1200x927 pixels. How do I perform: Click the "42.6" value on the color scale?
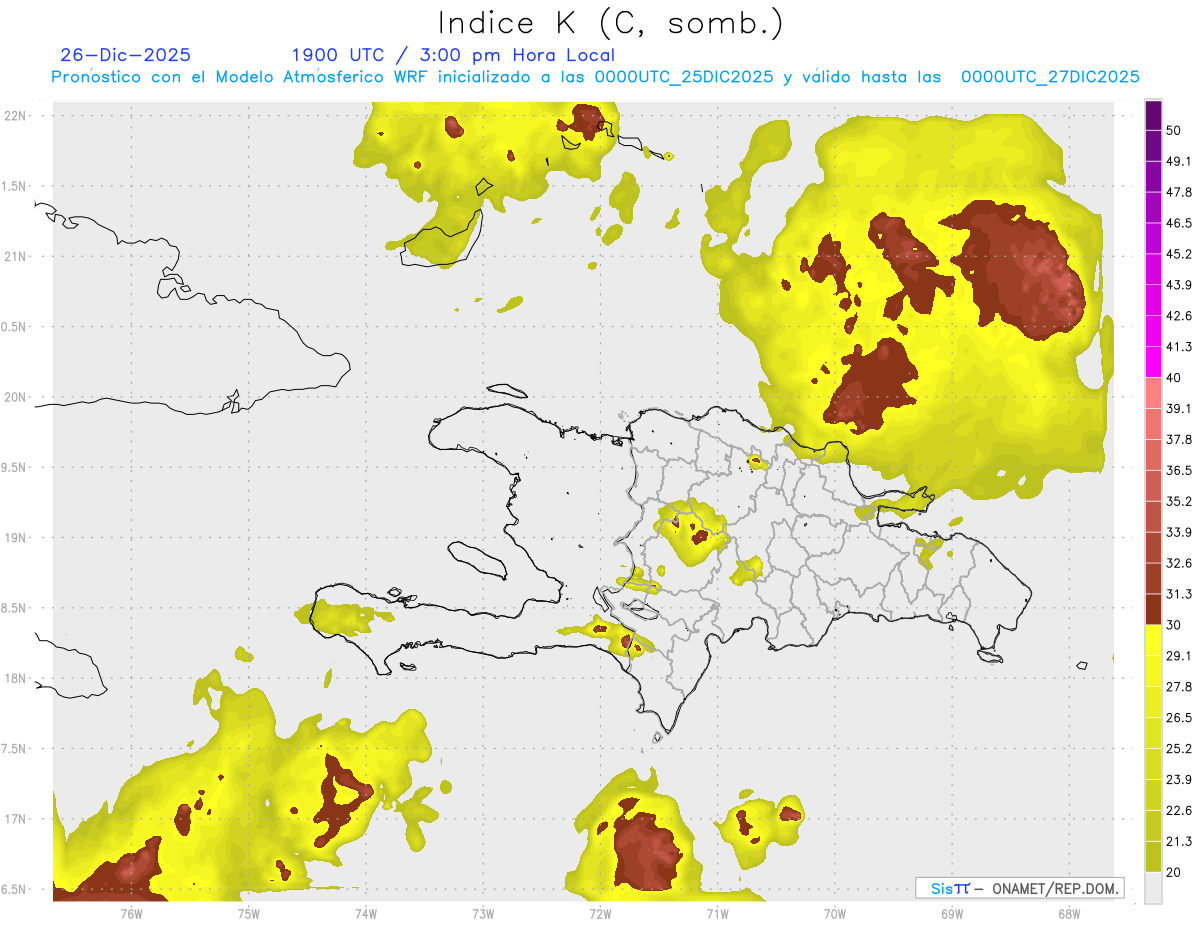1180,316
